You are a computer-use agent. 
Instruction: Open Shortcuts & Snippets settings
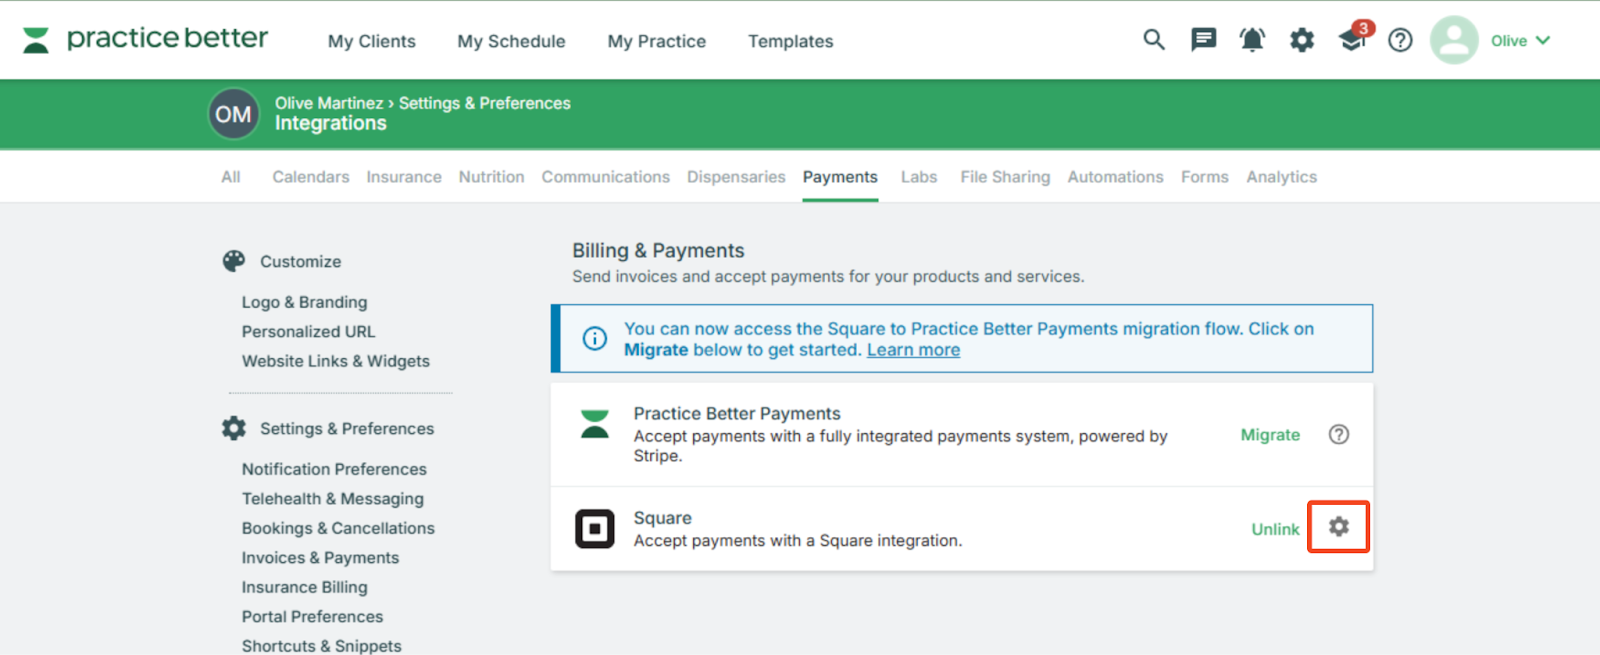tap(321, 646)
